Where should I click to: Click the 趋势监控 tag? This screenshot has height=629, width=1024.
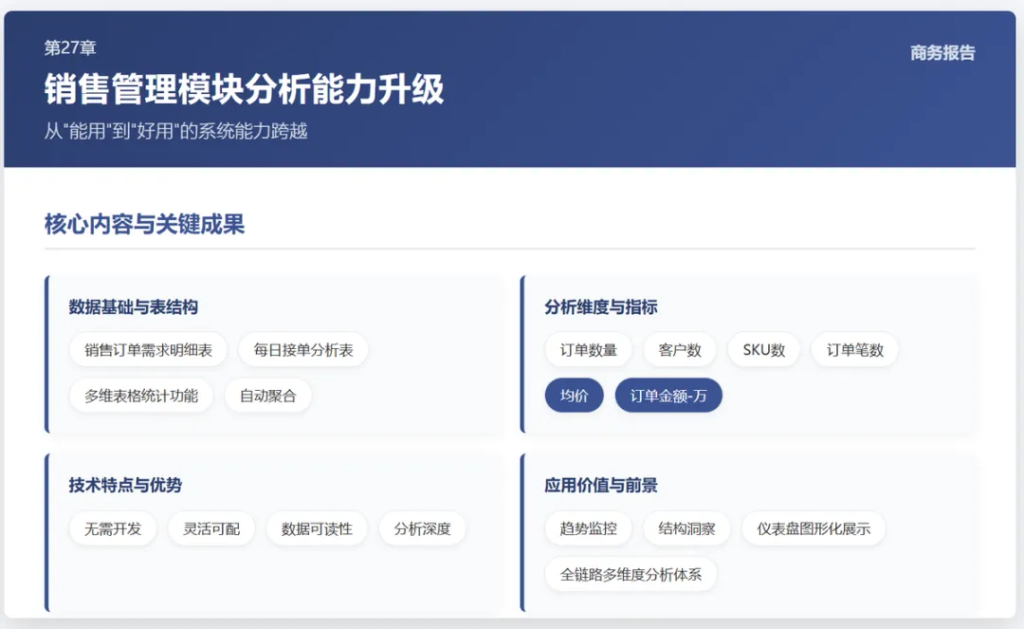click(x=588, y=528)
